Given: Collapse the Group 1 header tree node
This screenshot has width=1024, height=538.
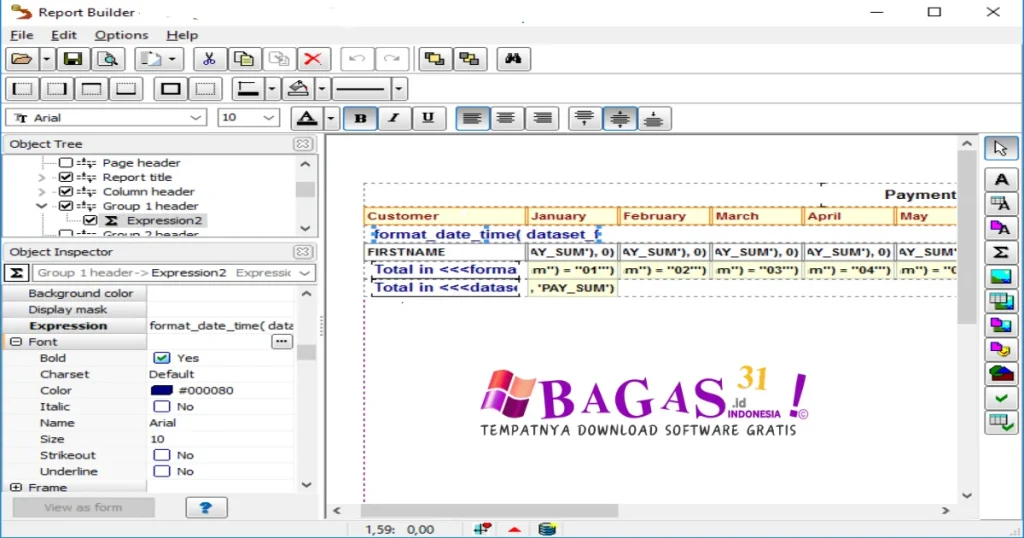Looking at the screenshot, I should (x=42, y=206).
